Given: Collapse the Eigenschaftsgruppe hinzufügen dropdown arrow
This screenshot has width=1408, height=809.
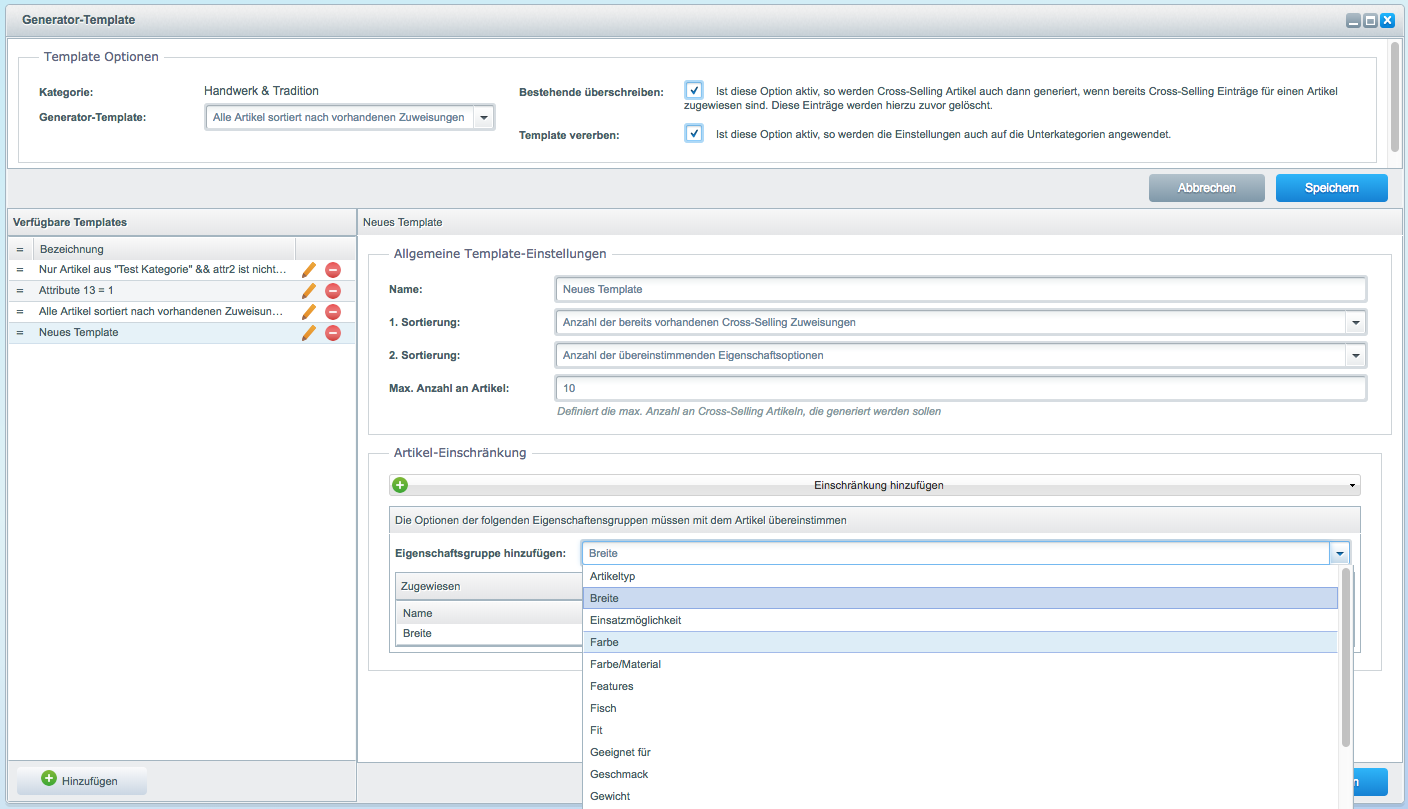Looking at the screenshot, I should (1339, 553).
